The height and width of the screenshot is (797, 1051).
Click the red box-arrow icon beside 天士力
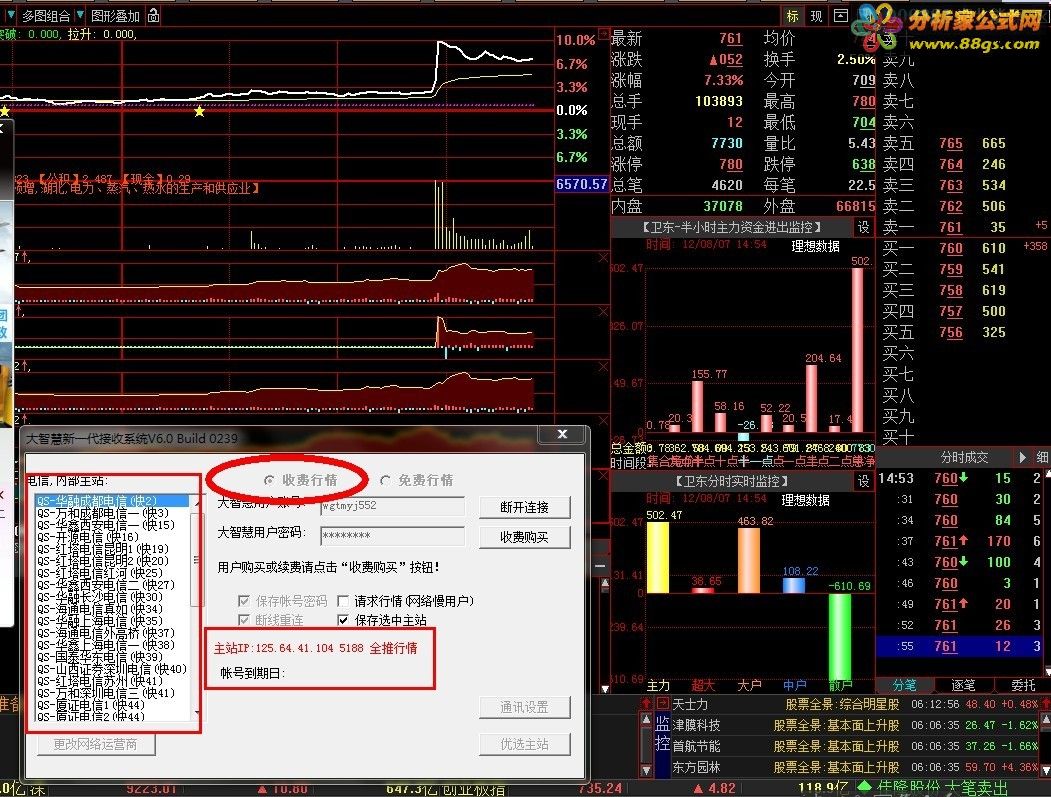coord(662,703)
